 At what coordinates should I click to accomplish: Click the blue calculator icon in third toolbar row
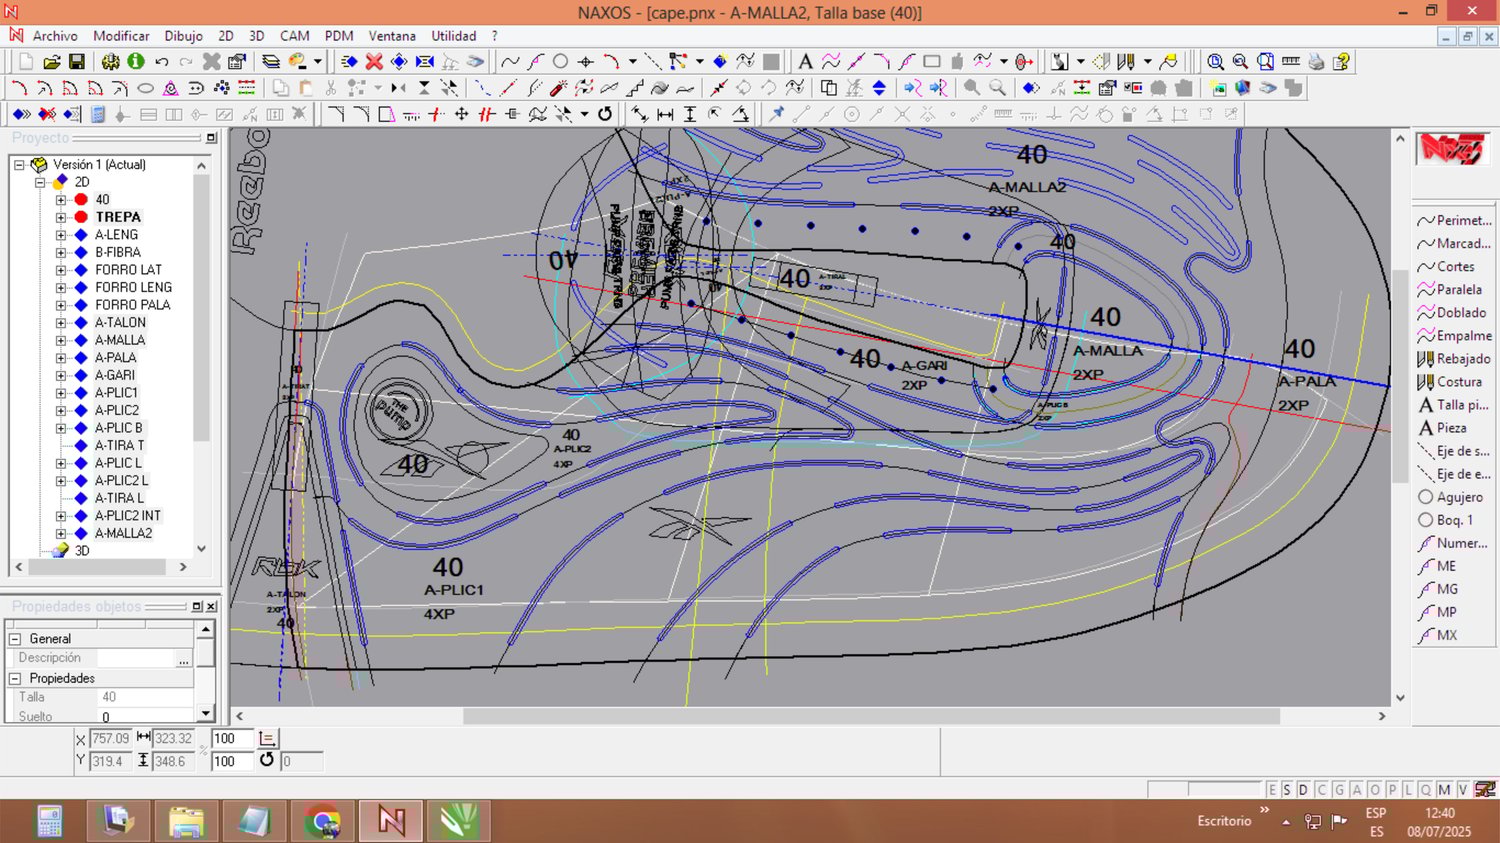(98, 114)
